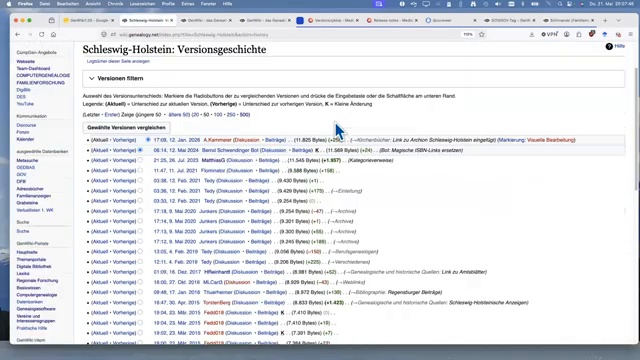Open the account profile icon in toolbar
This screenshot has height=360, width=640.
[567, 35]
